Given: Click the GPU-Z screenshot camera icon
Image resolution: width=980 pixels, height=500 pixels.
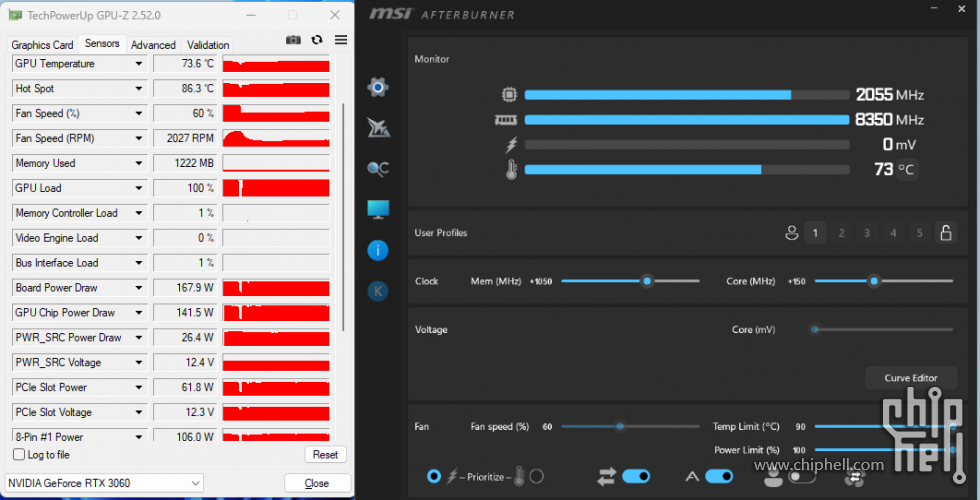Looking at the screenshot, I should (x=293, y=40).
